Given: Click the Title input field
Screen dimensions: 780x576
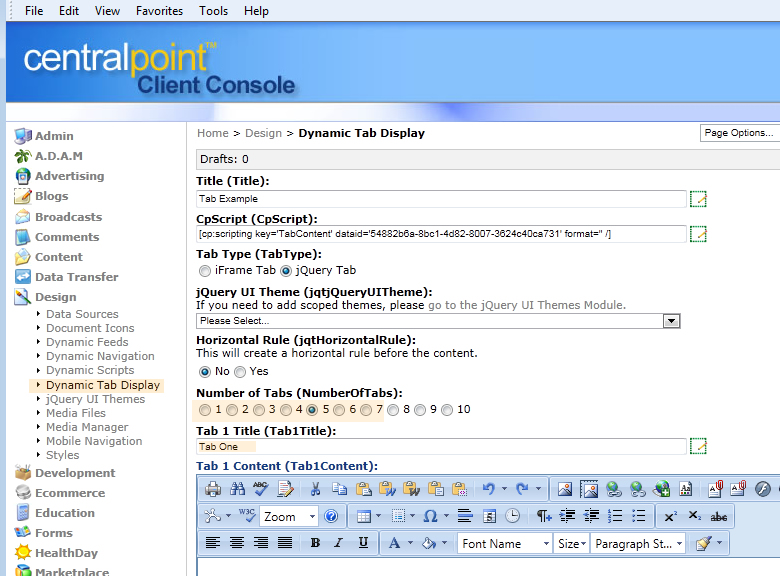Looking at the screenshot, I should [441, 199].
